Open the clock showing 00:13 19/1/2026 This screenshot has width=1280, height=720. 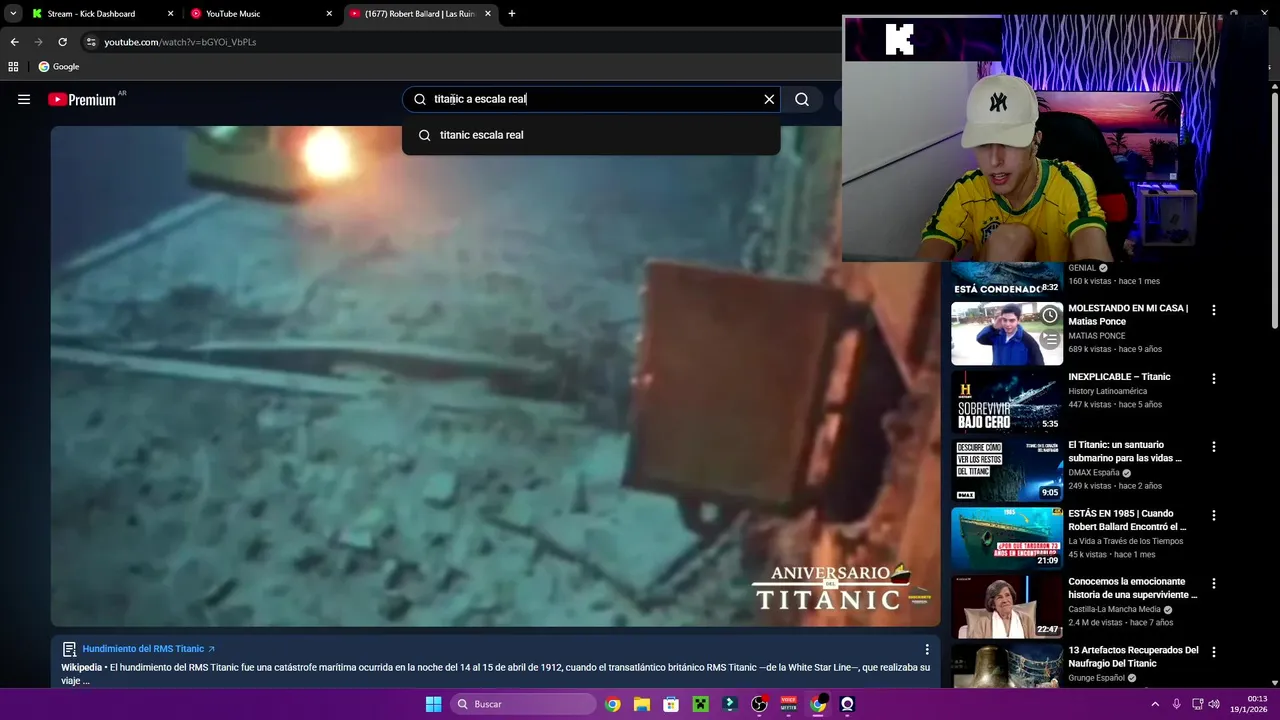[x=1250, y=704]
